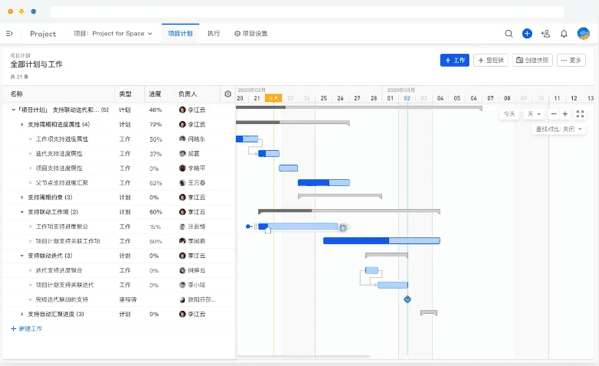The height and width of the screenshot is (366, 599).
Task: Open the 项目设置 tab
Action: coord(251,34)
